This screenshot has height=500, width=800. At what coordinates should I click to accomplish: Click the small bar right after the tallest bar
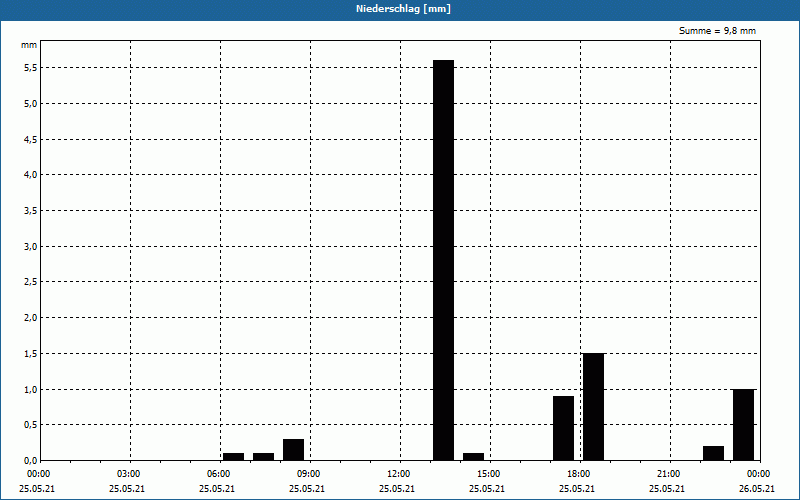point(473,457)
